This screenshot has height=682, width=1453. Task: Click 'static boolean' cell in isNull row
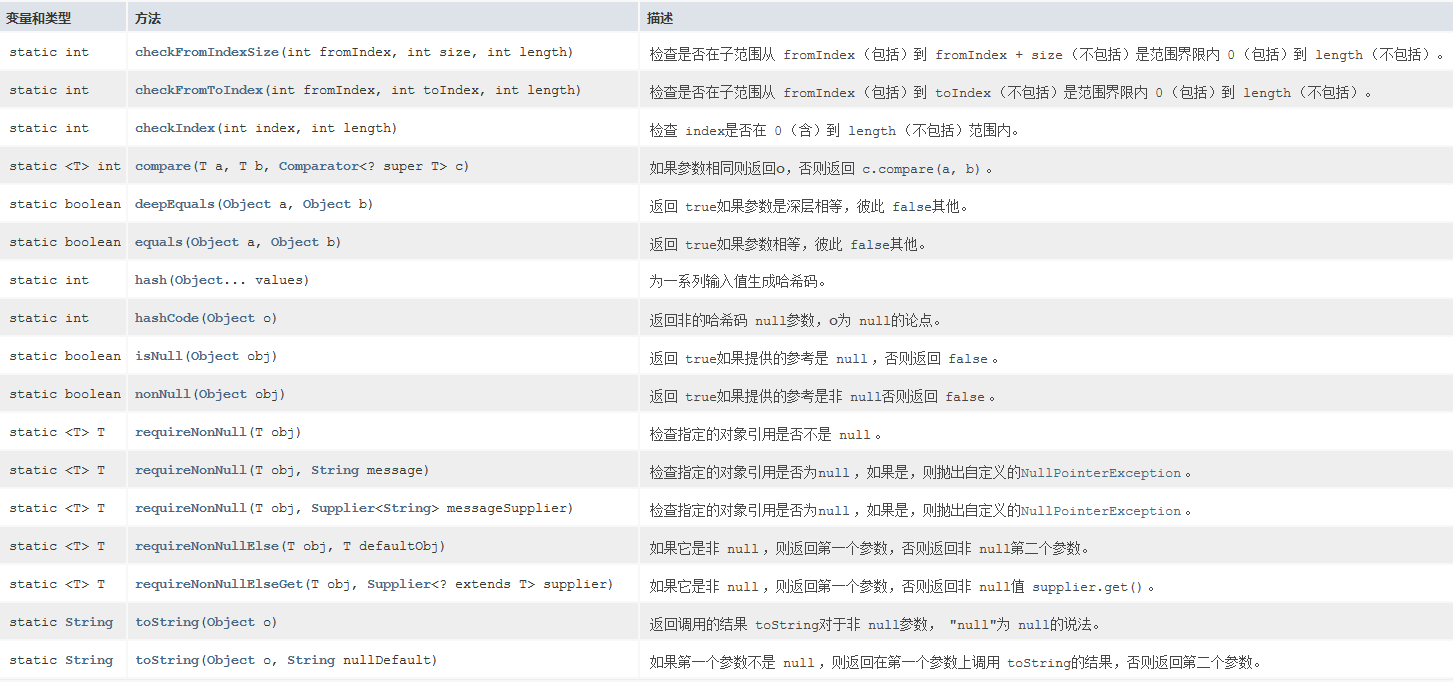[65, 356]
